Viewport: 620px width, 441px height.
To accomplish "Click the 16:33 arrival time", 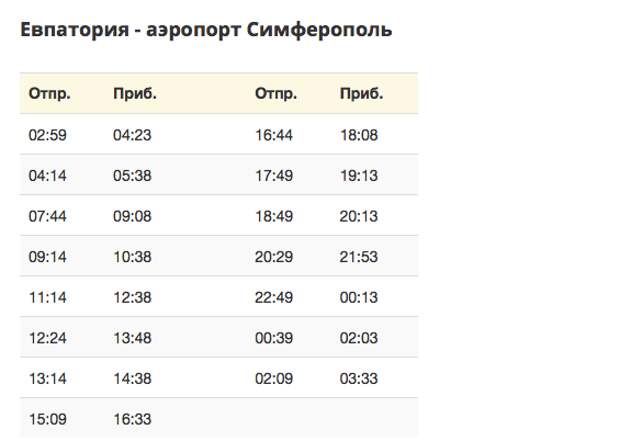I will pyautogui.click(x=132, y=419).
